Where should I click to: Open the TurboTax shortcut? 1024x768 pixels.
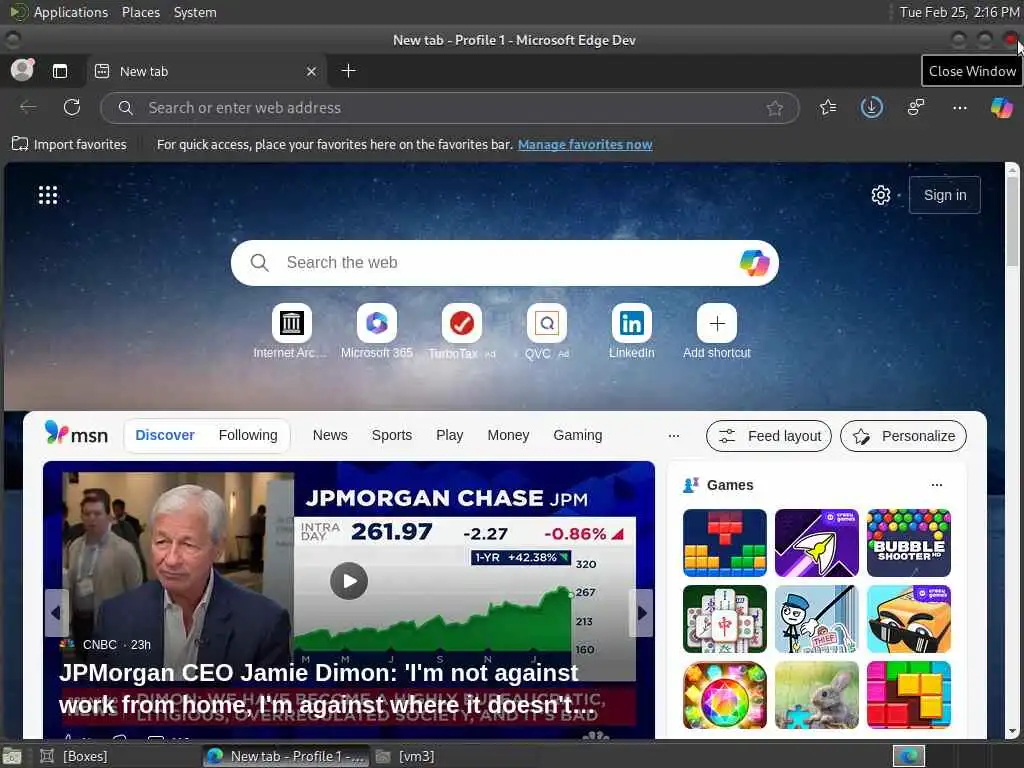tap(462, 331)
